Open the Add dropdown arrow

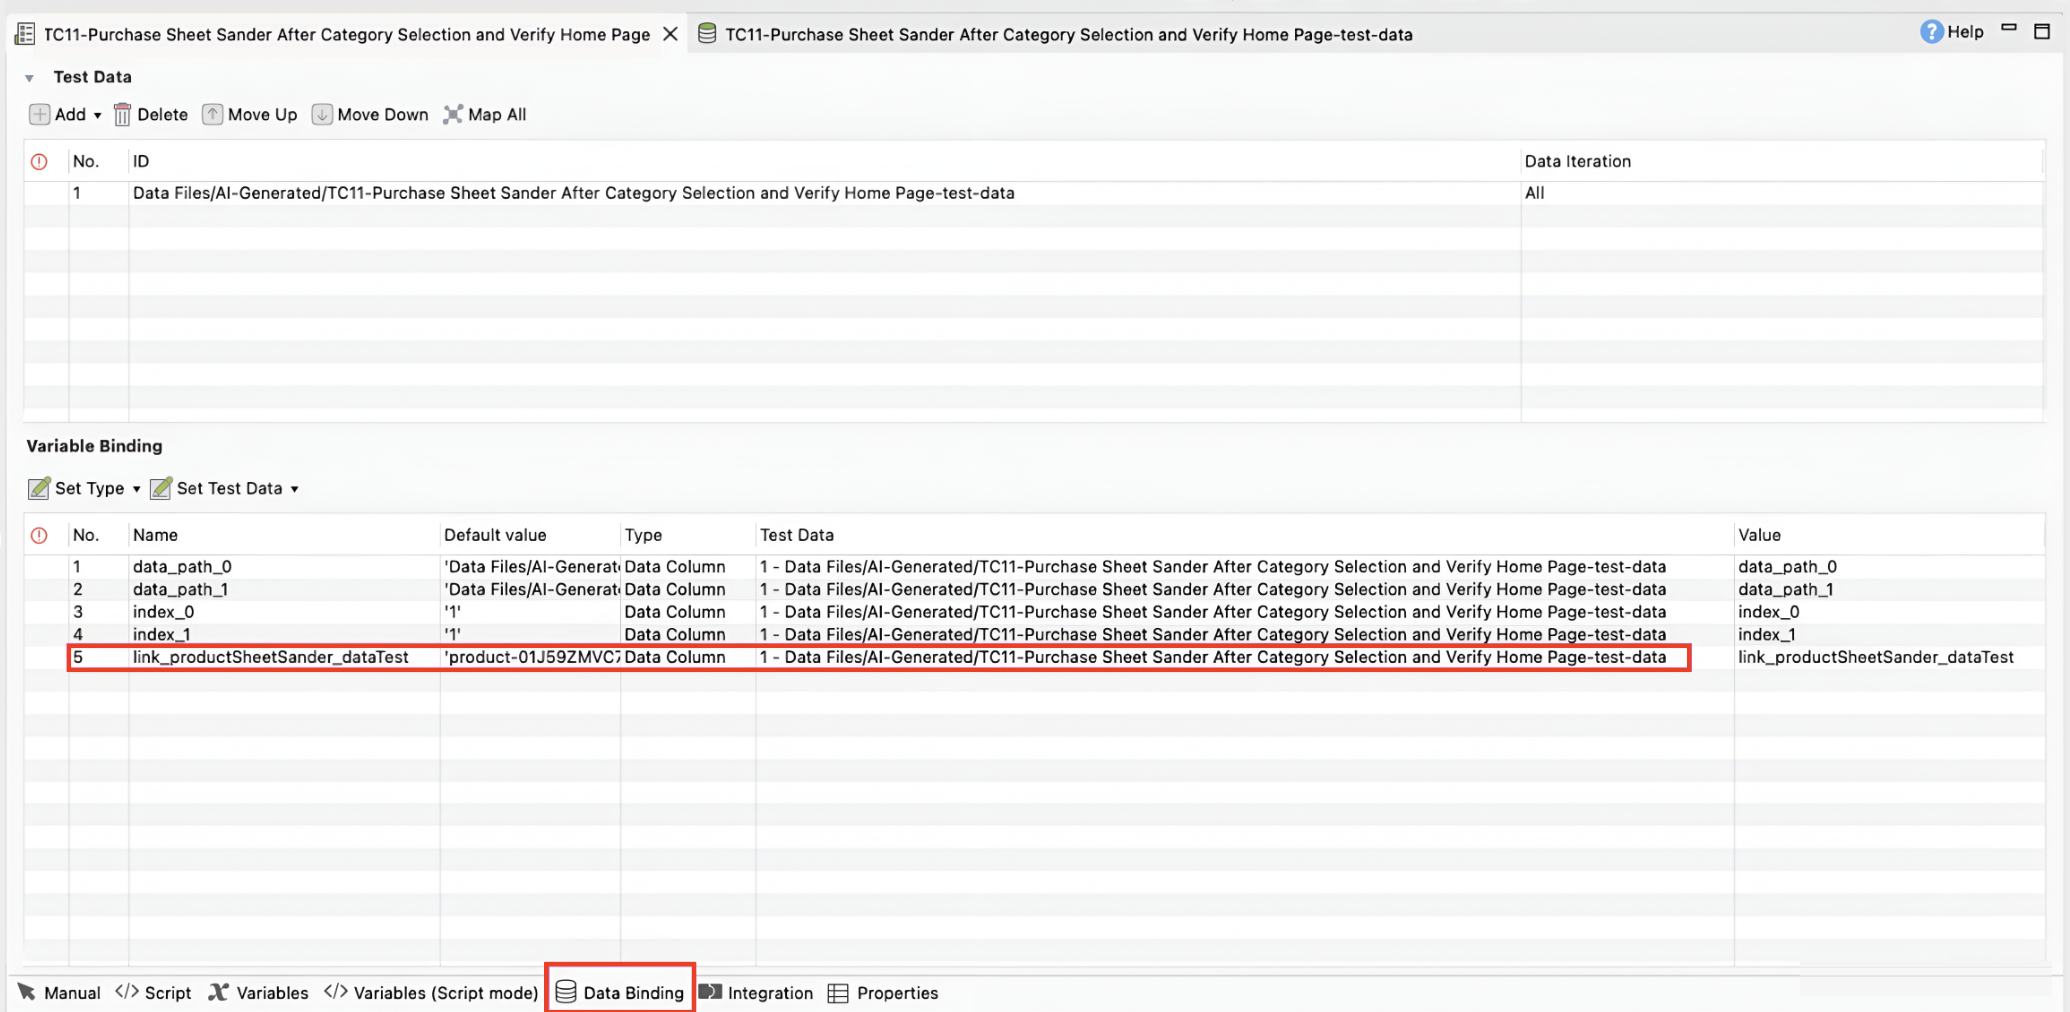(97, 116)
